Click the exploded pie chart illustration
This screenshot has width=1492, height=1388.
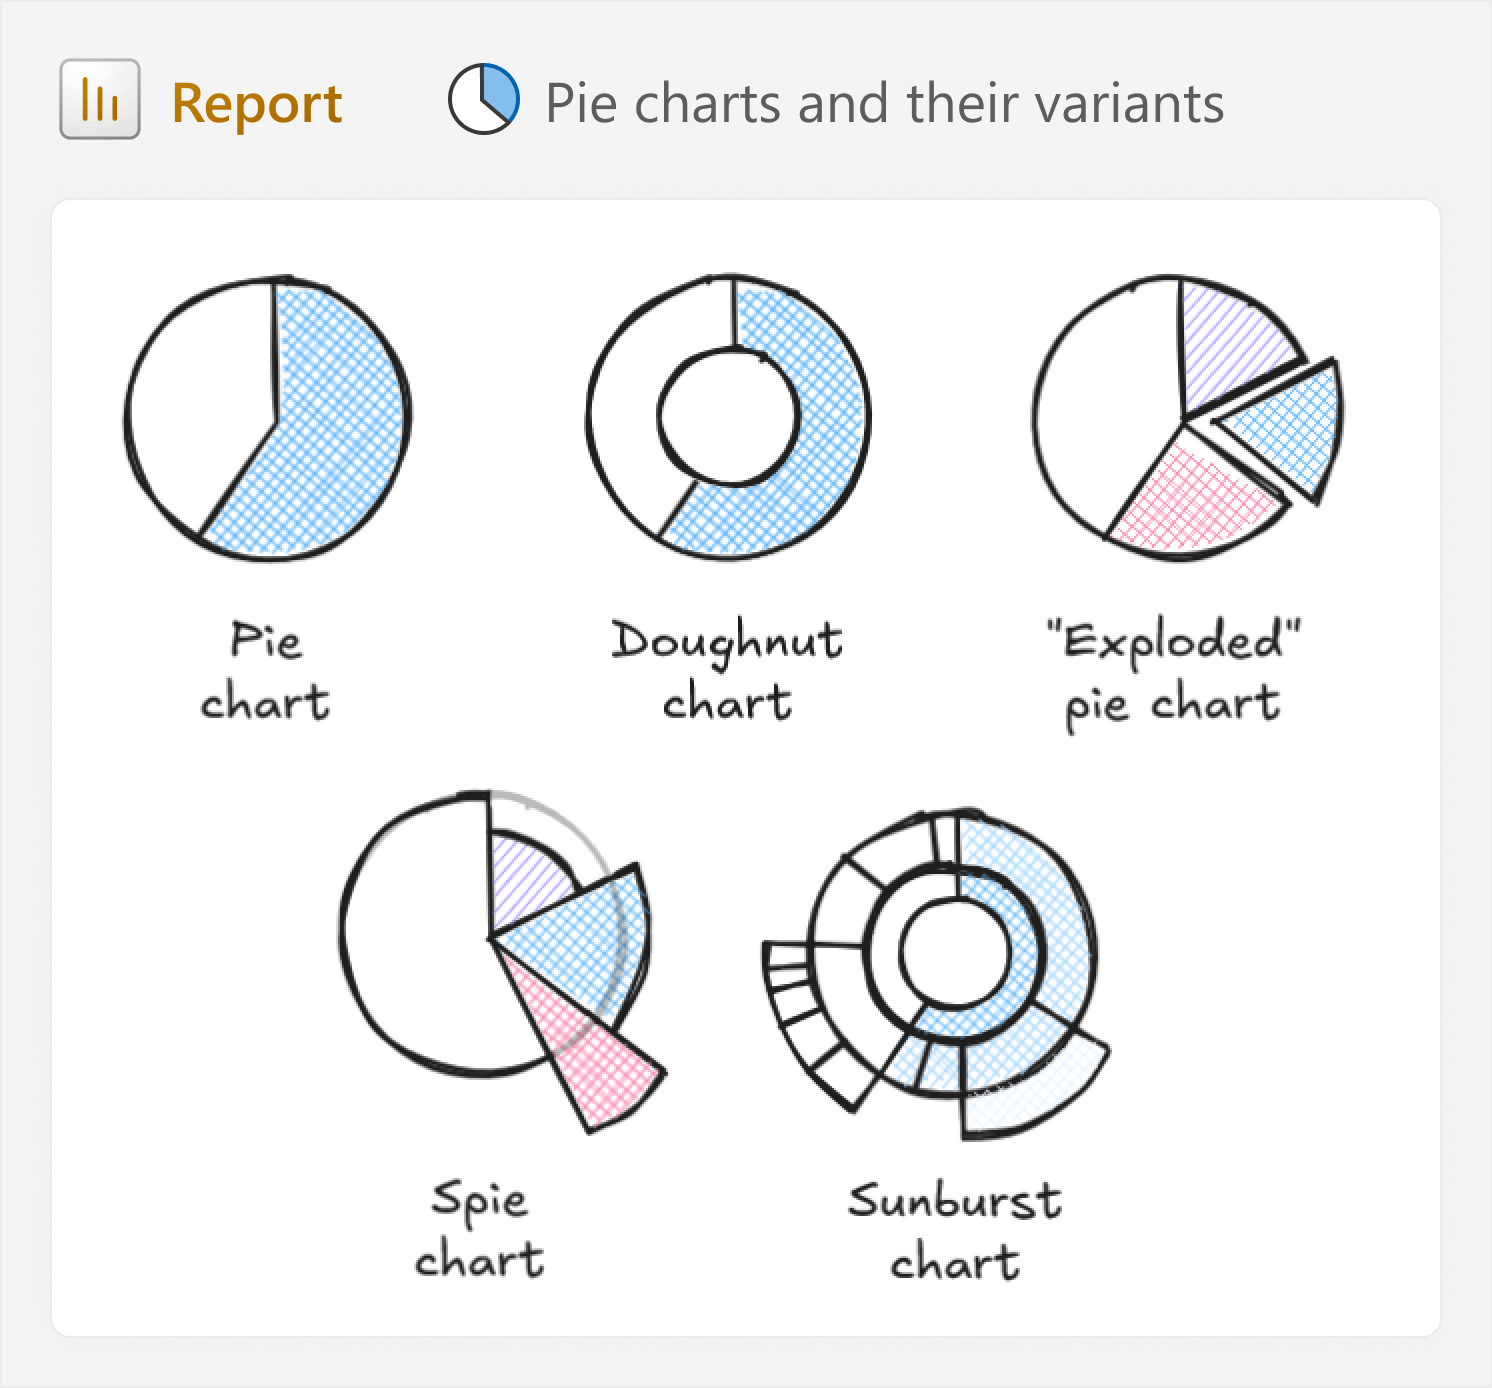tap(1188, 417)
